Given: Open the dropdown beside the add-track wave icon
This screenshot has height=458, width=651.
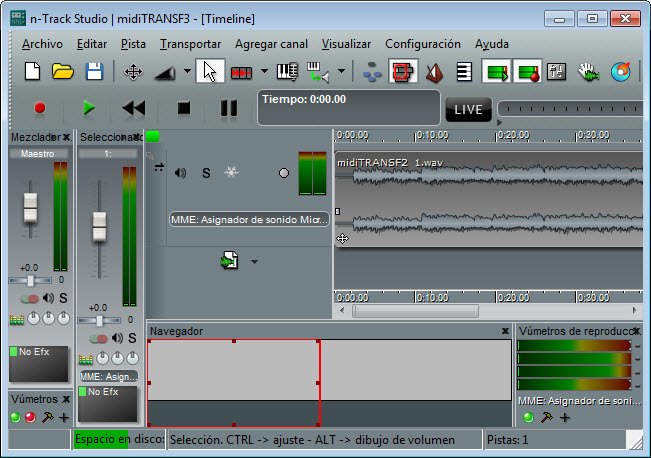Looking at the screenshot, I should (255, 262).
